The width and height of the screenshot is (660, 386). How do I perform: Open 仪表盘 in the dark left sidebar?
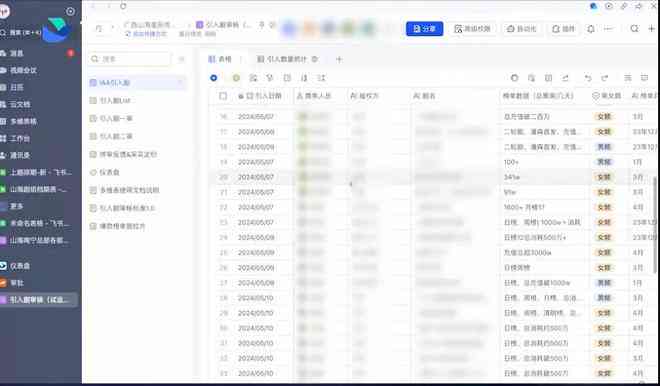click(20, 266)
